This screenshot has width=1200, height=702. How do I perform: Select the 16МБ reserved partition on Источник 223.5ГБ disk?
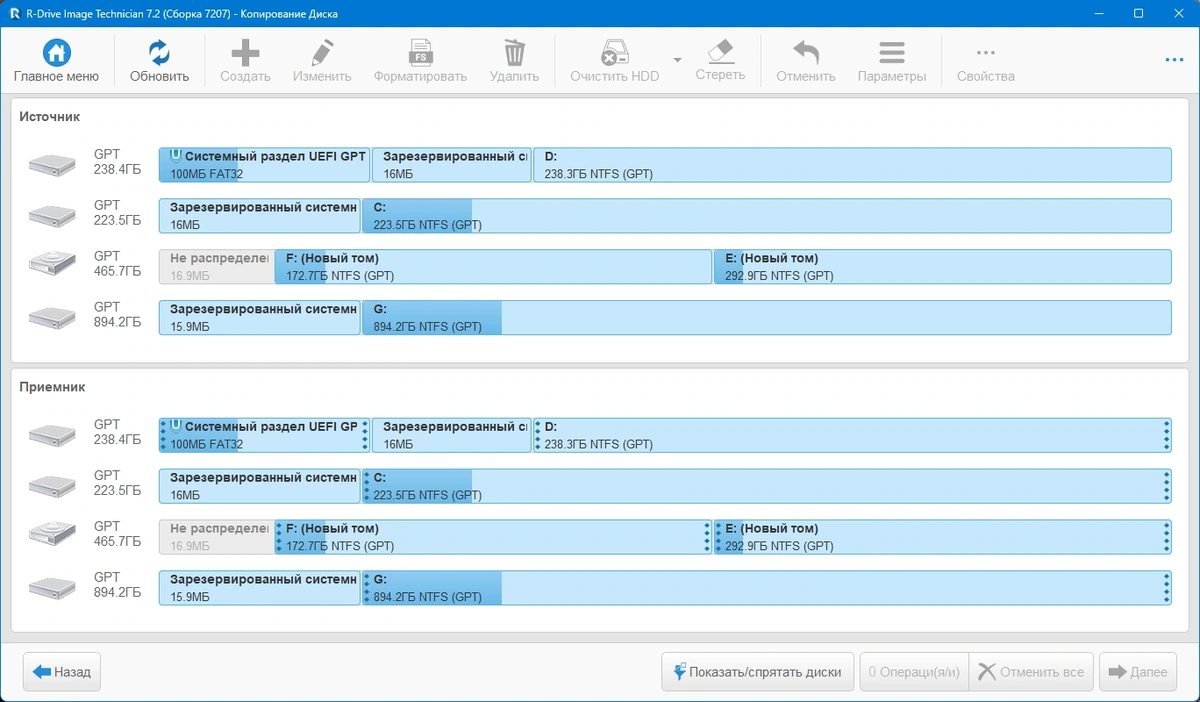click(x=259, y=216)
